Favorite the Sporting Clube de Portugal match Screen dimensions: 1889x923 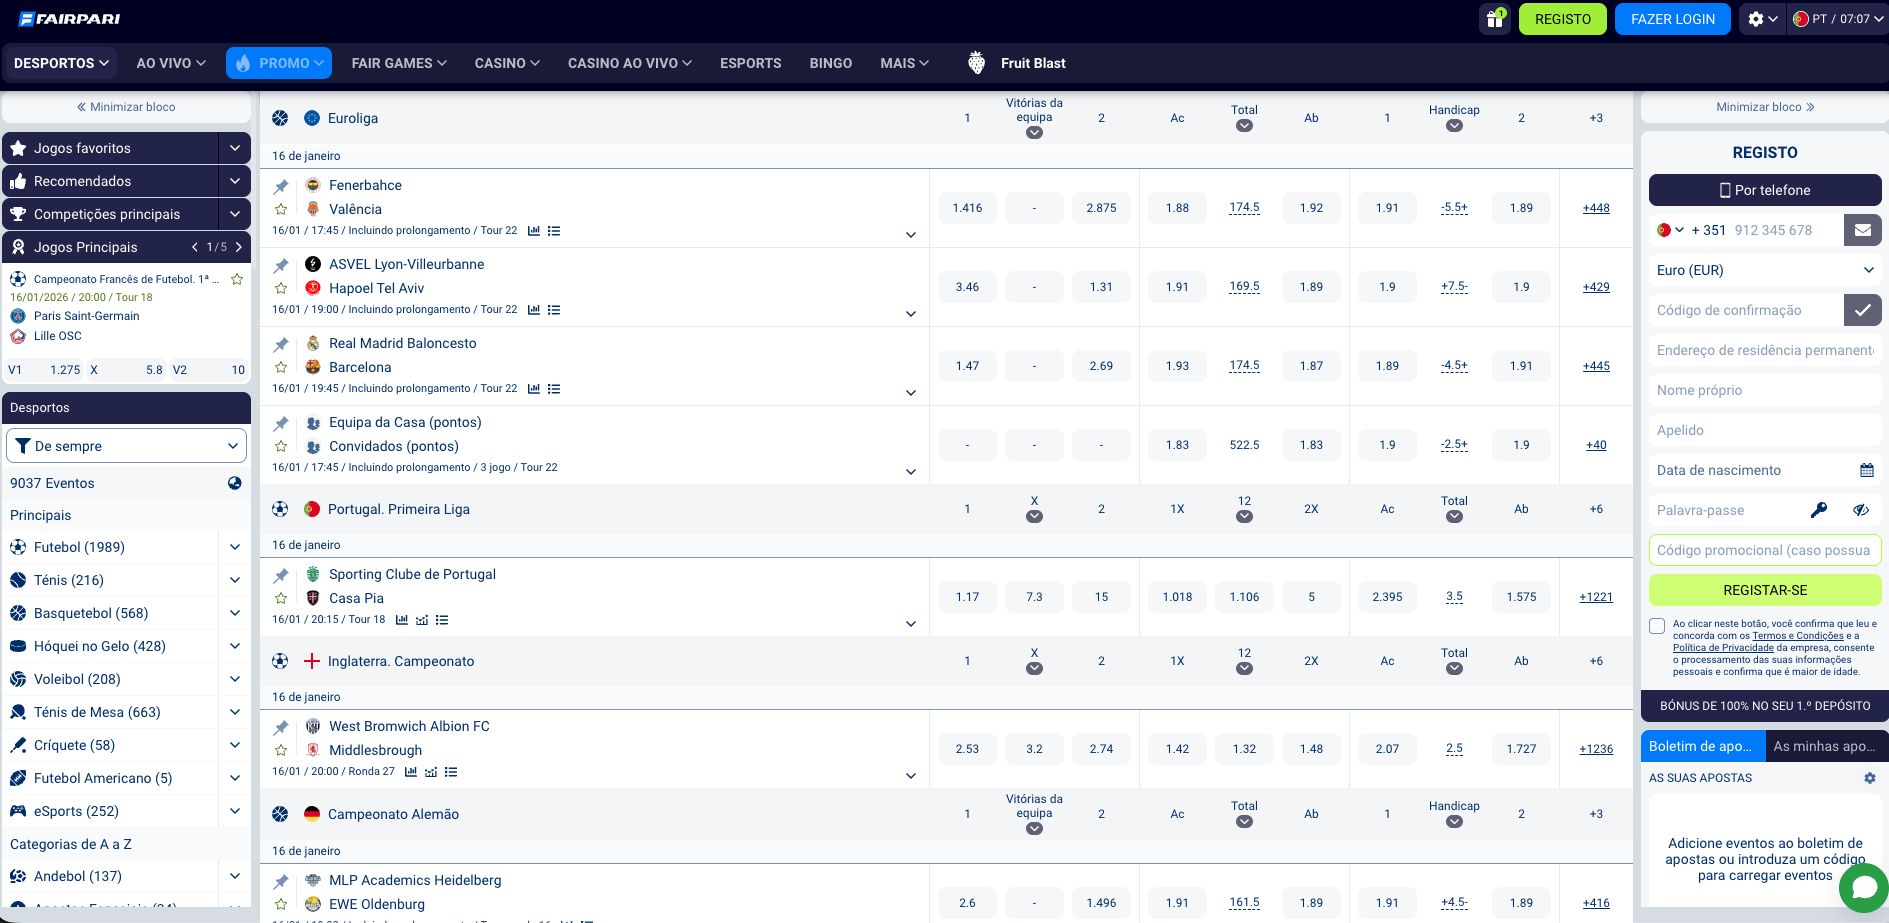281,598
